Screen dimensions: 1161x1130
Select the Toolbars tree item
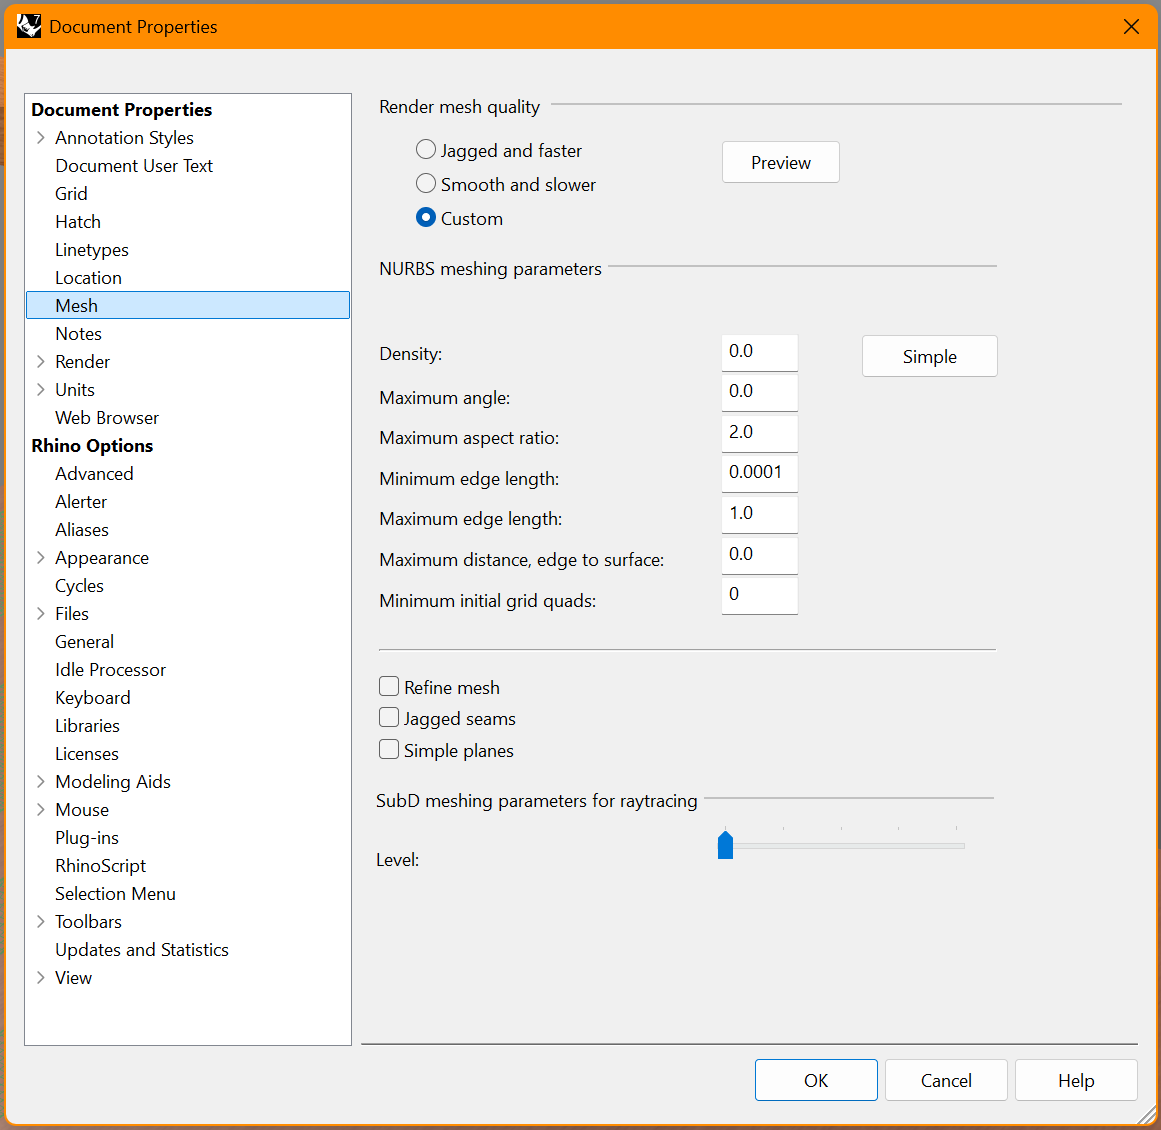88,922
